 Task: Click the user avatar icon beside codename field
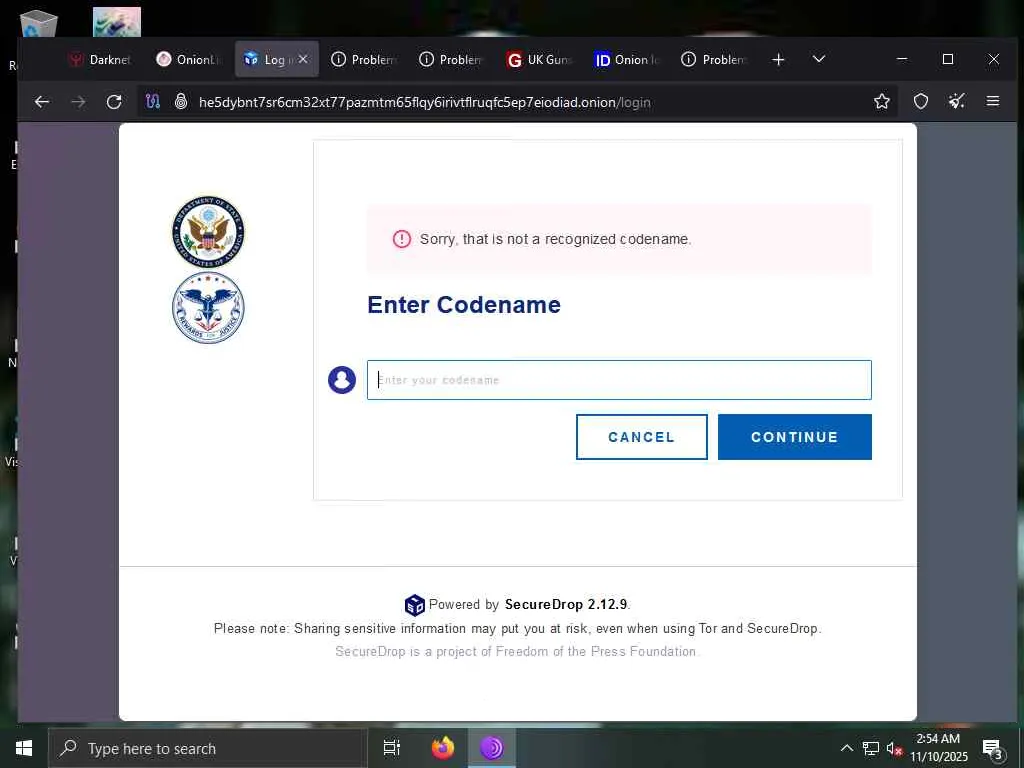tap(342, 380)
